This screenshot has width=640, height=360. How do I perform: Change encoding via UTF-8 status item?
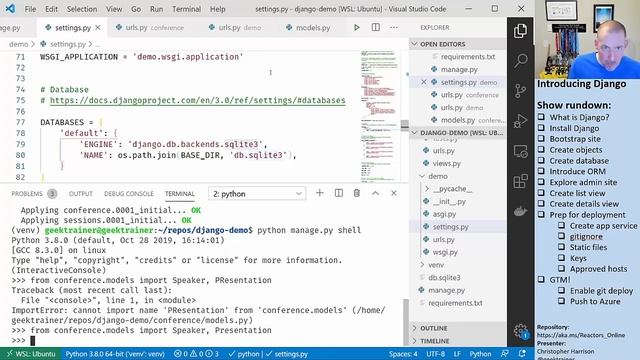[436, 354]
